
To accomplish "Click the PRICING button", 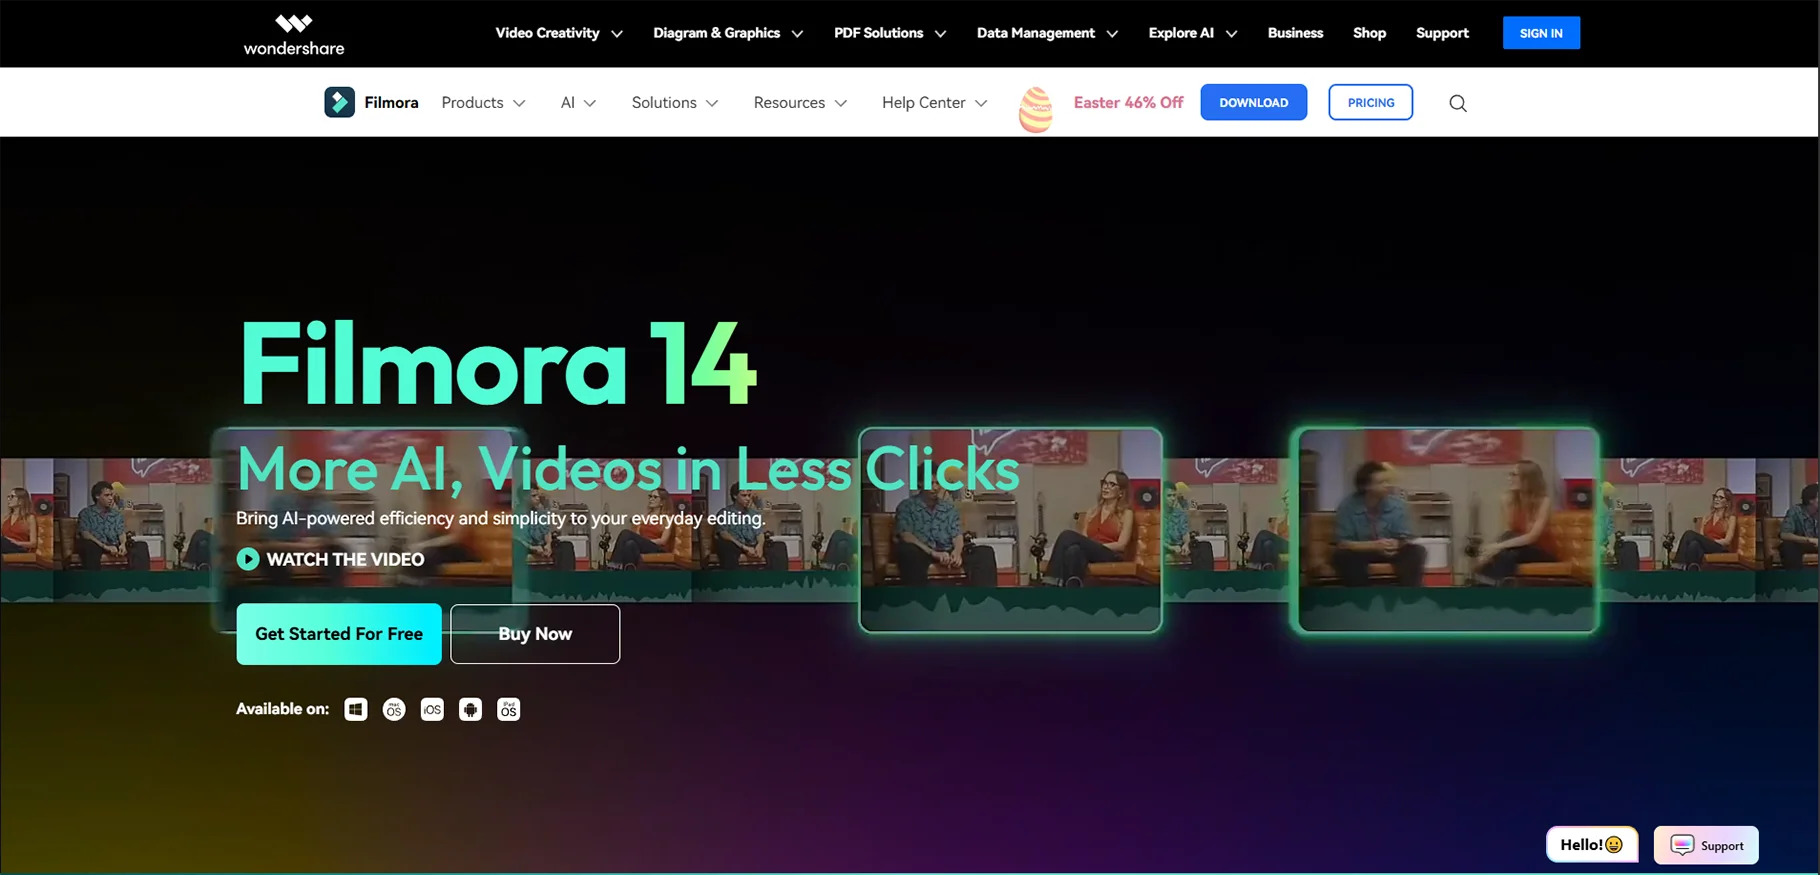I will pos(1370,102).
